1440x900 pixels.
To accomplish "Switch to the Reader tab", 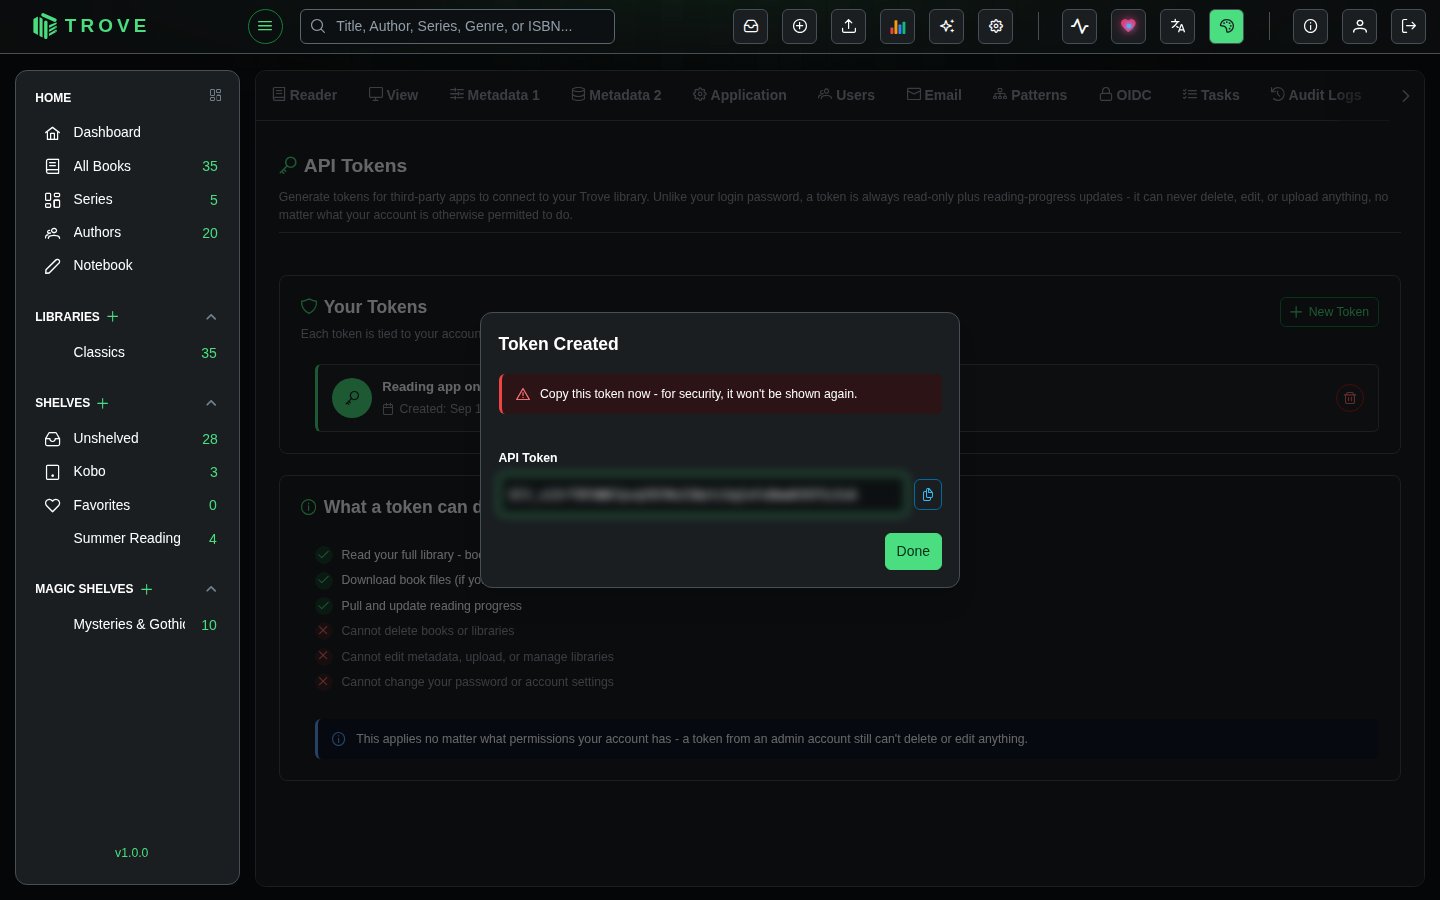I will coord(305,95).
